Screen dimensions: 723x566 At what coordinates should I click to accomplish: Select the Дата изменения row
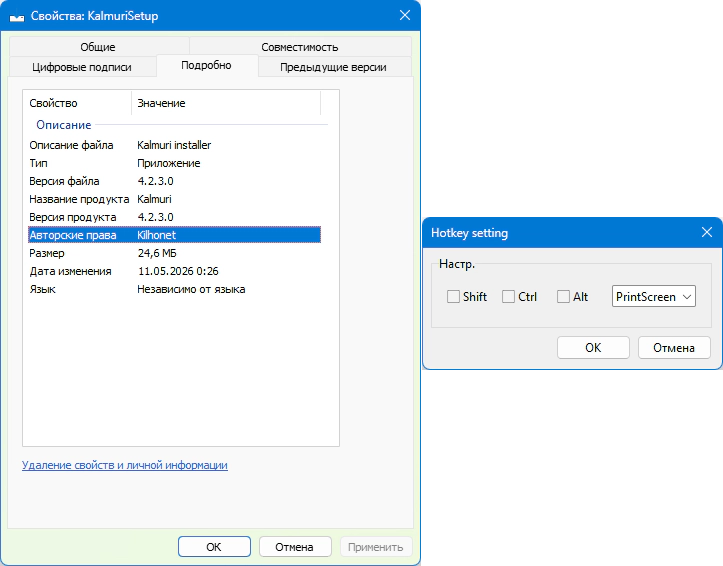[175, 271]
